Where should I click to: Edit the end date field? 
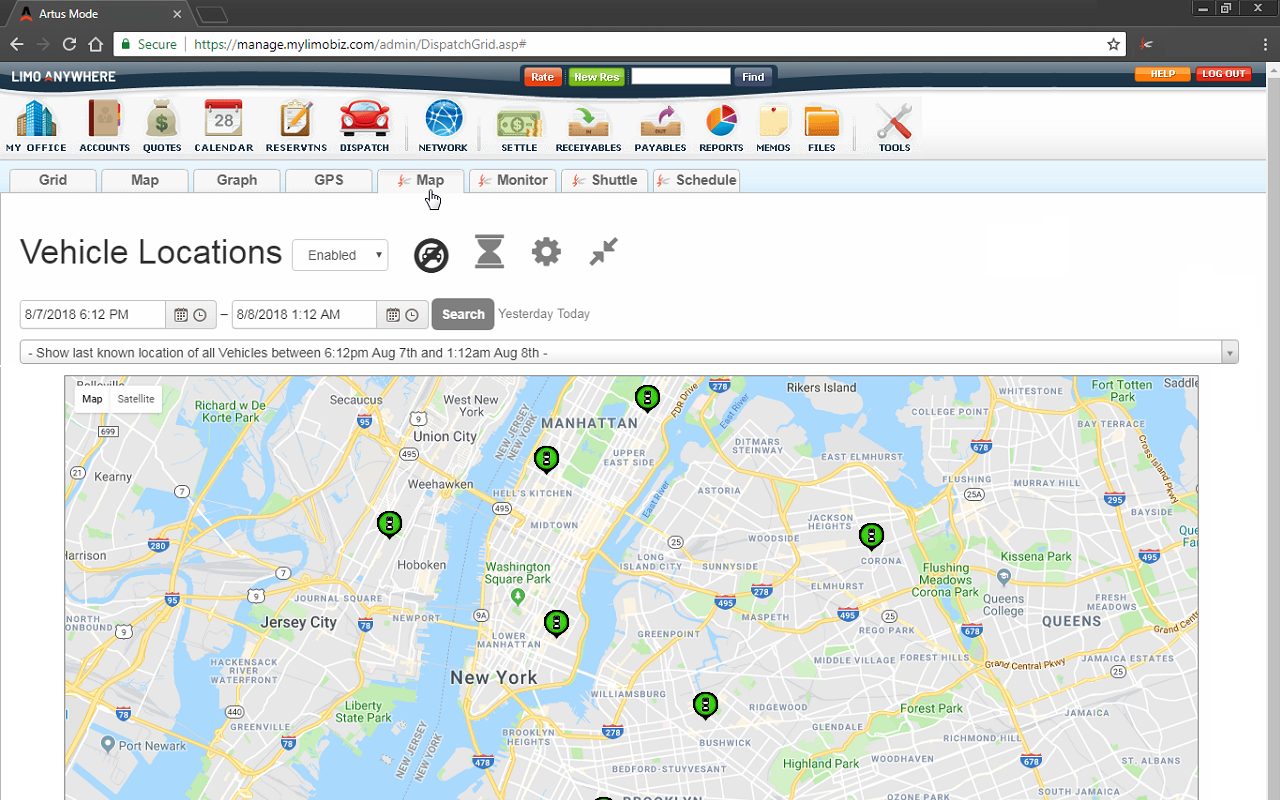pos(305,314)
